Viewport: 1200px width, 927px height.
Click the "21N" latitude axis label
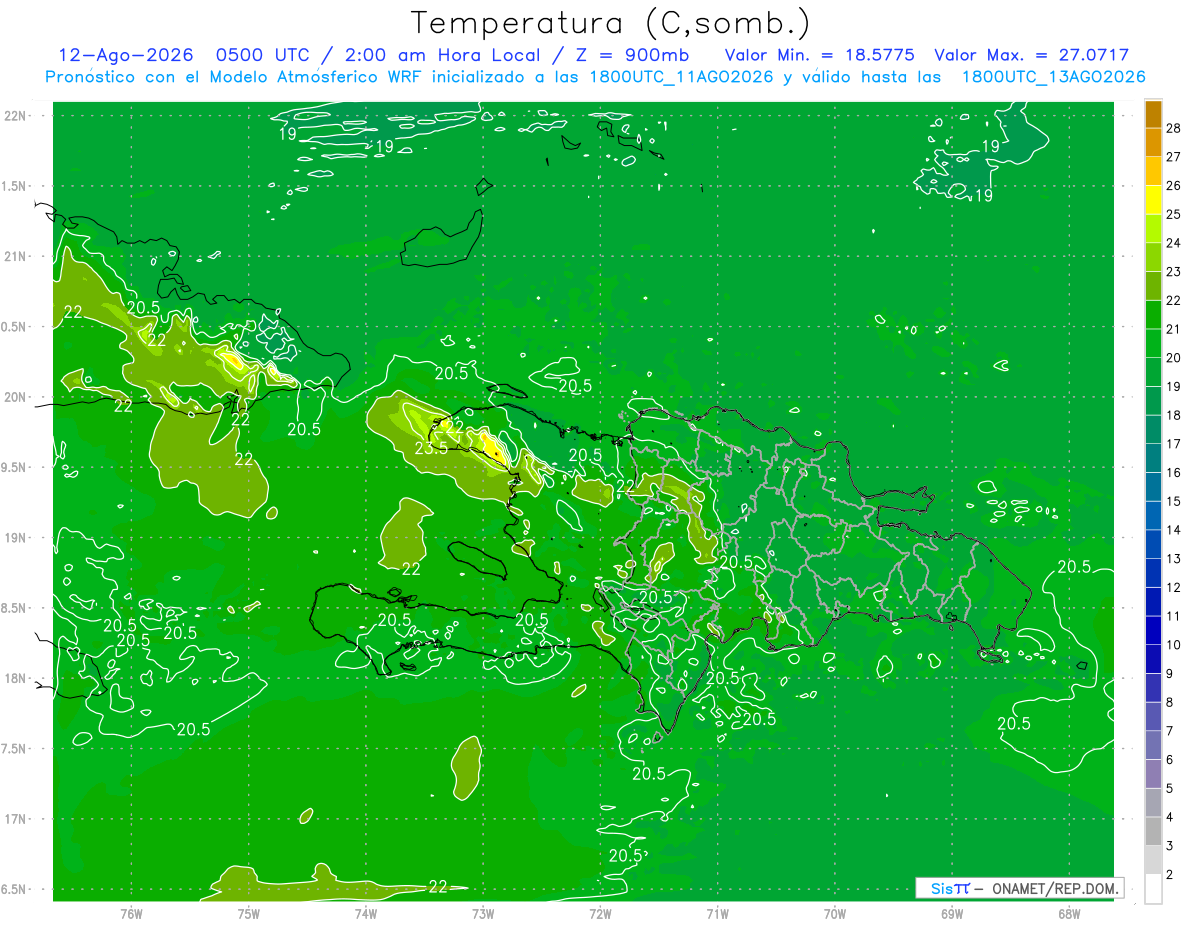(16, 257)
